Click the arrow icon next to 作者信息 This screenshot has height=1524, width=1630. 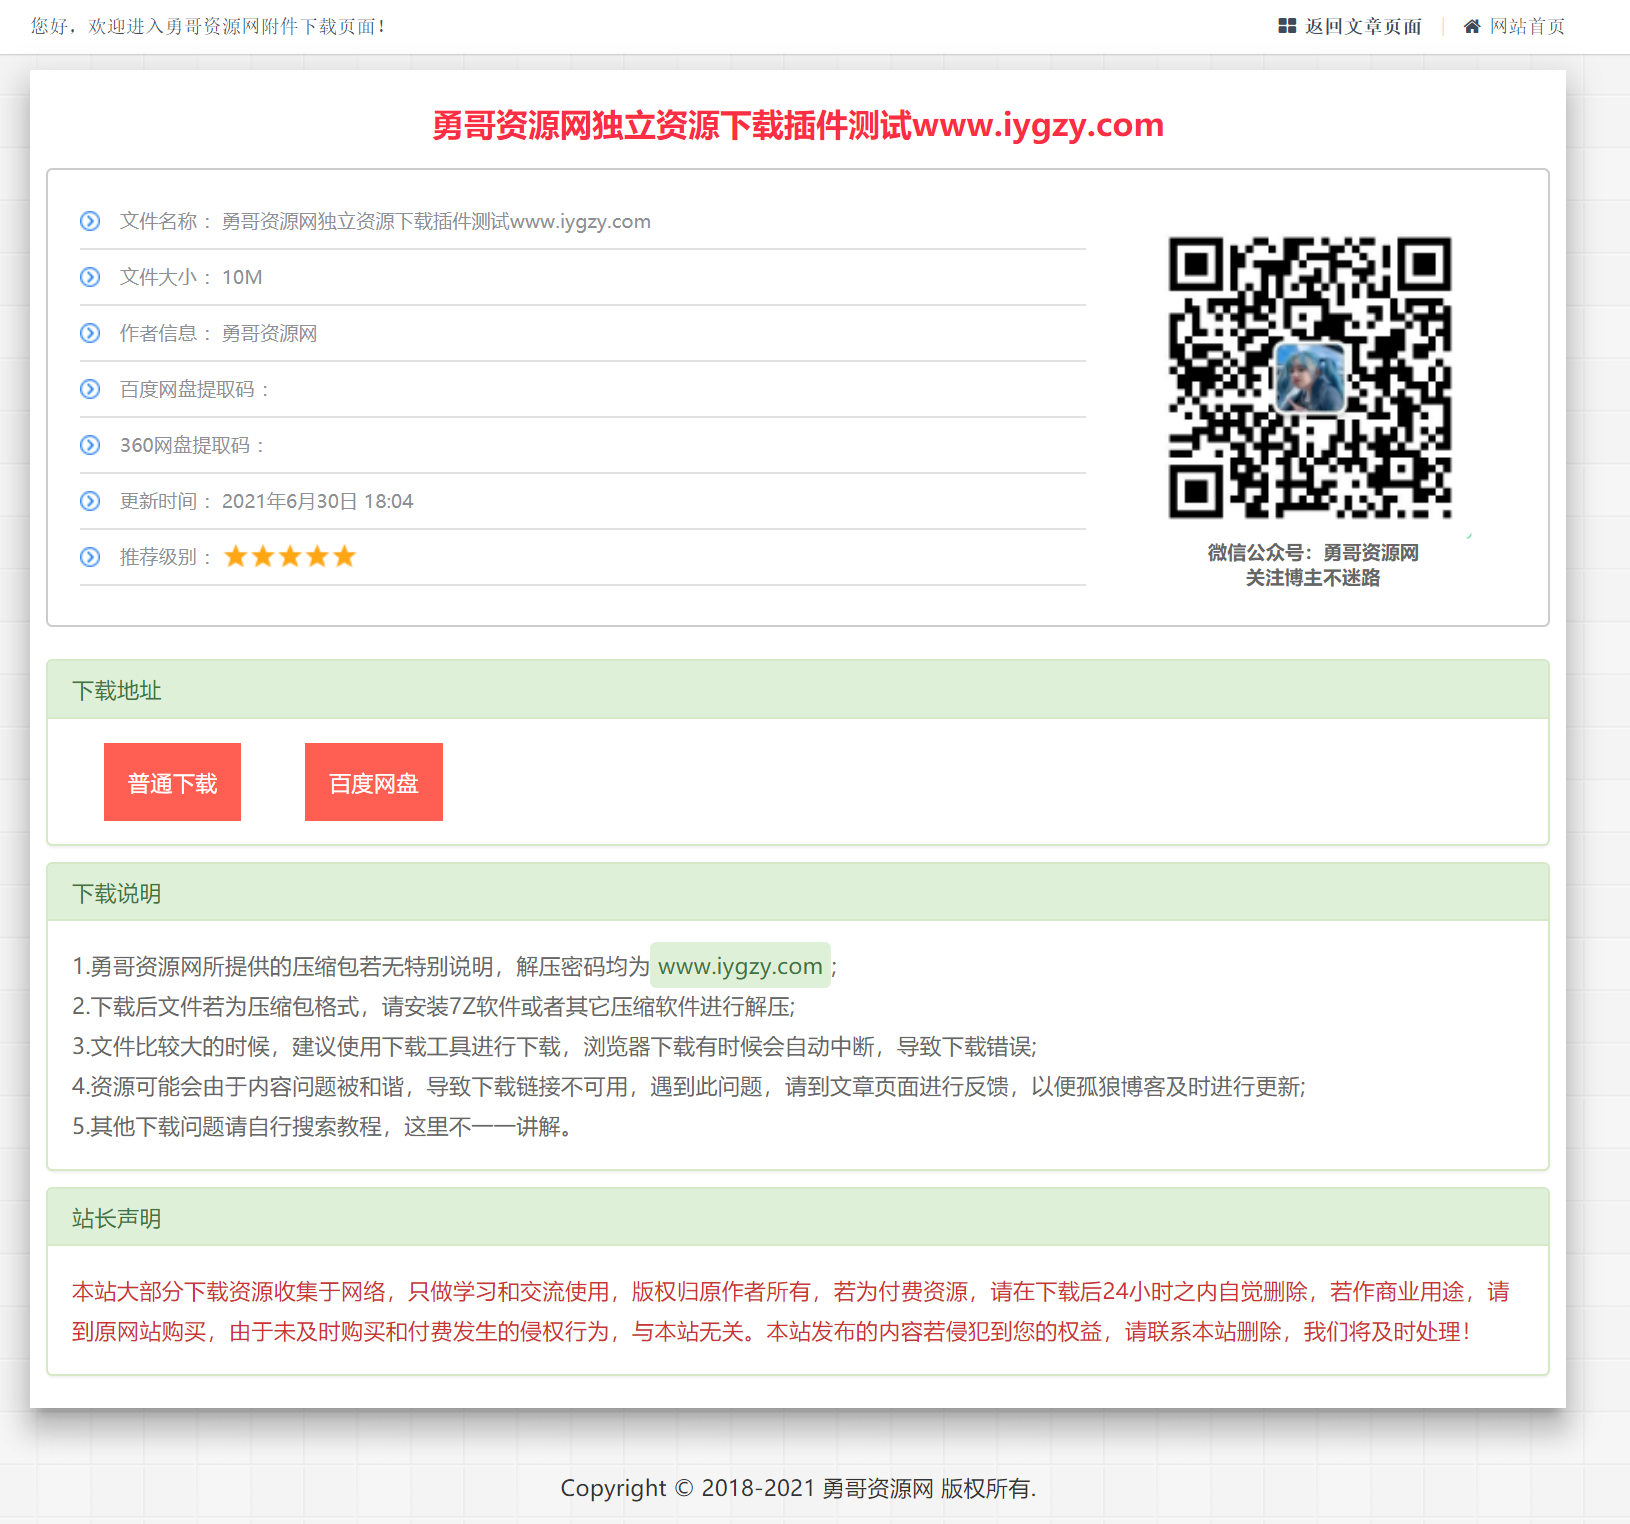point(90,333)
